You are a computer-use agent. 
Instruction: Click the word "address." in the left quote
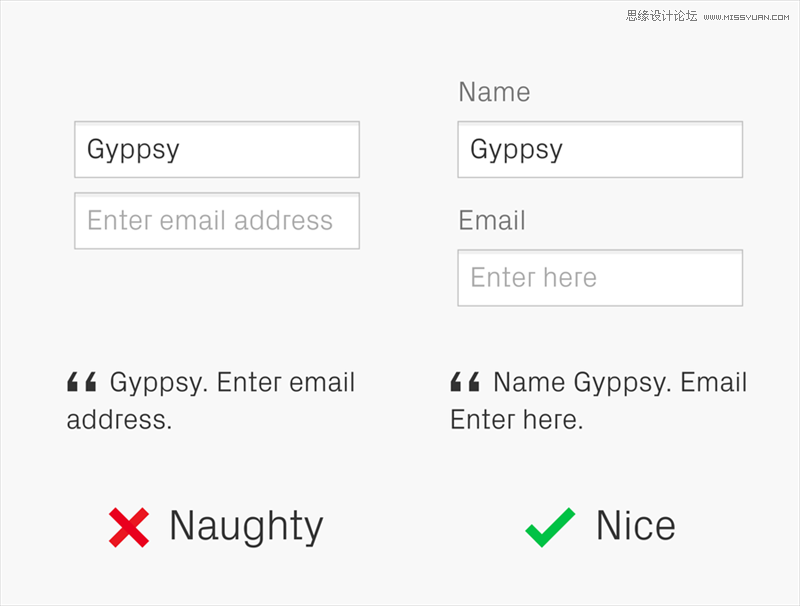(119, 420)
